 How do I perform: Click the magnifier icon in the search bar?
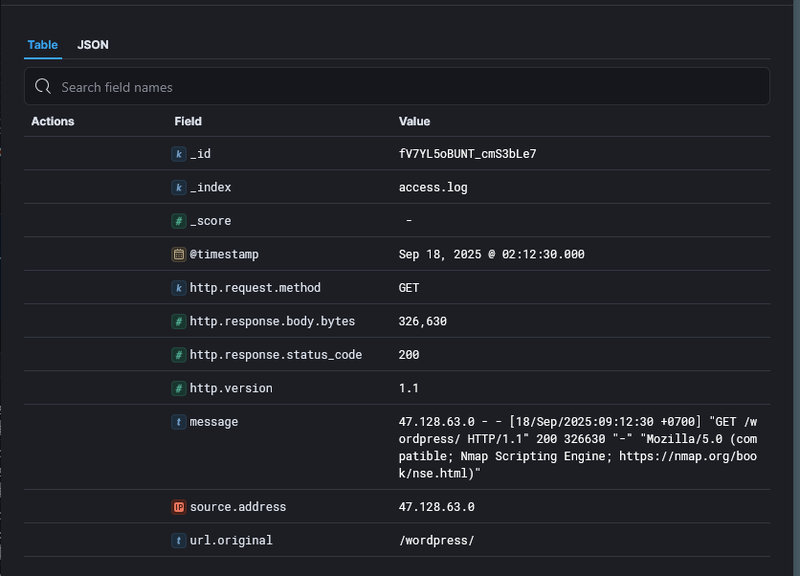pos(42,87)
